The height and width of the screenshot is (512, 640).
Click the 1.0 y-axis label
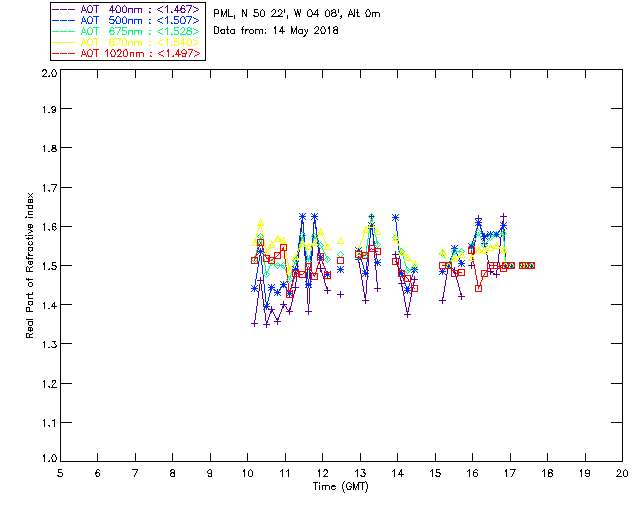(x=49, y=459)
